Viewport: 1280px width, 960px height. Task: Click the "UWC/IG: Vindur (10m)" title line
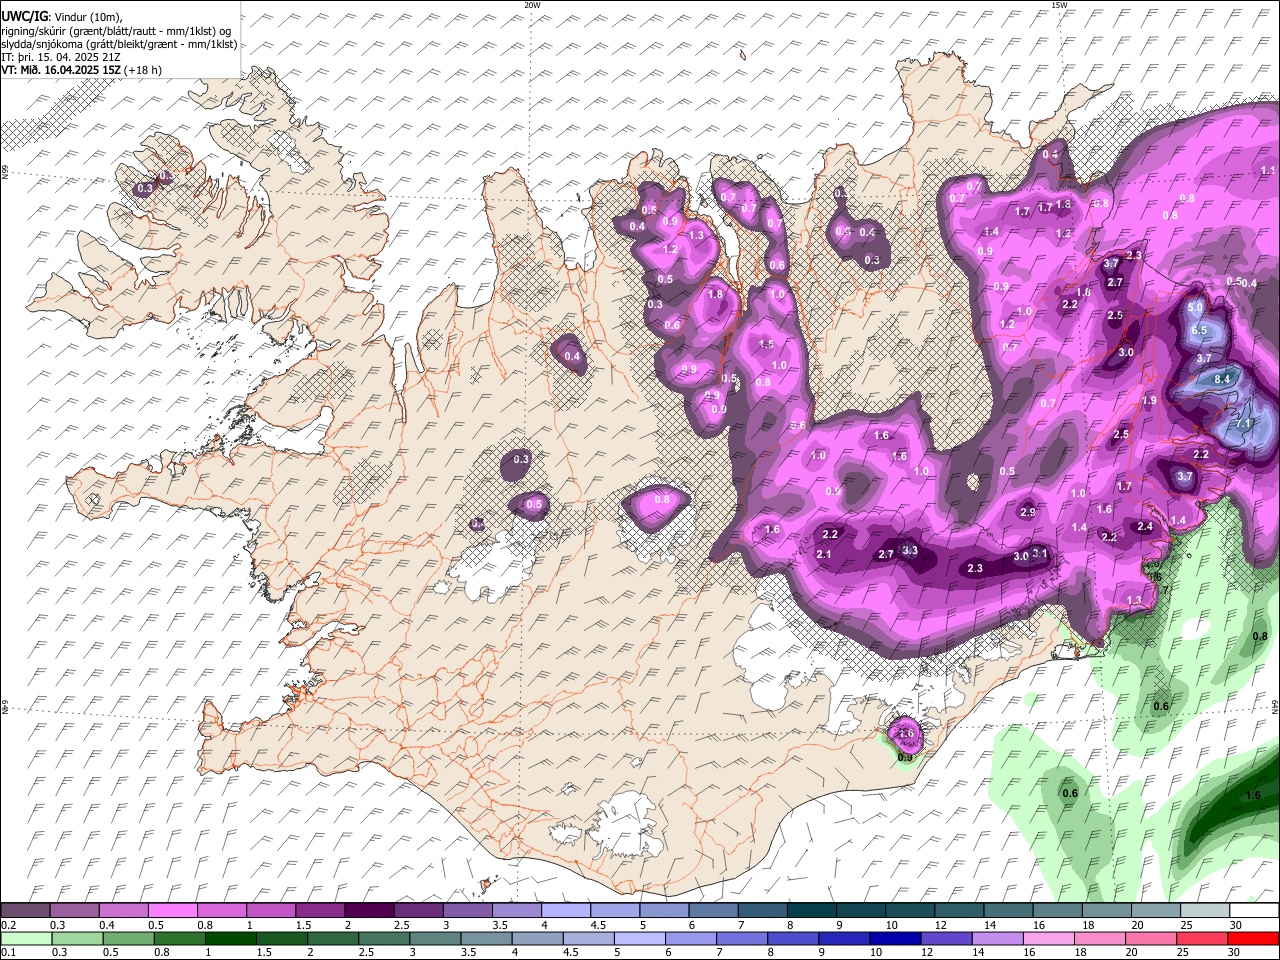point(62,16)
